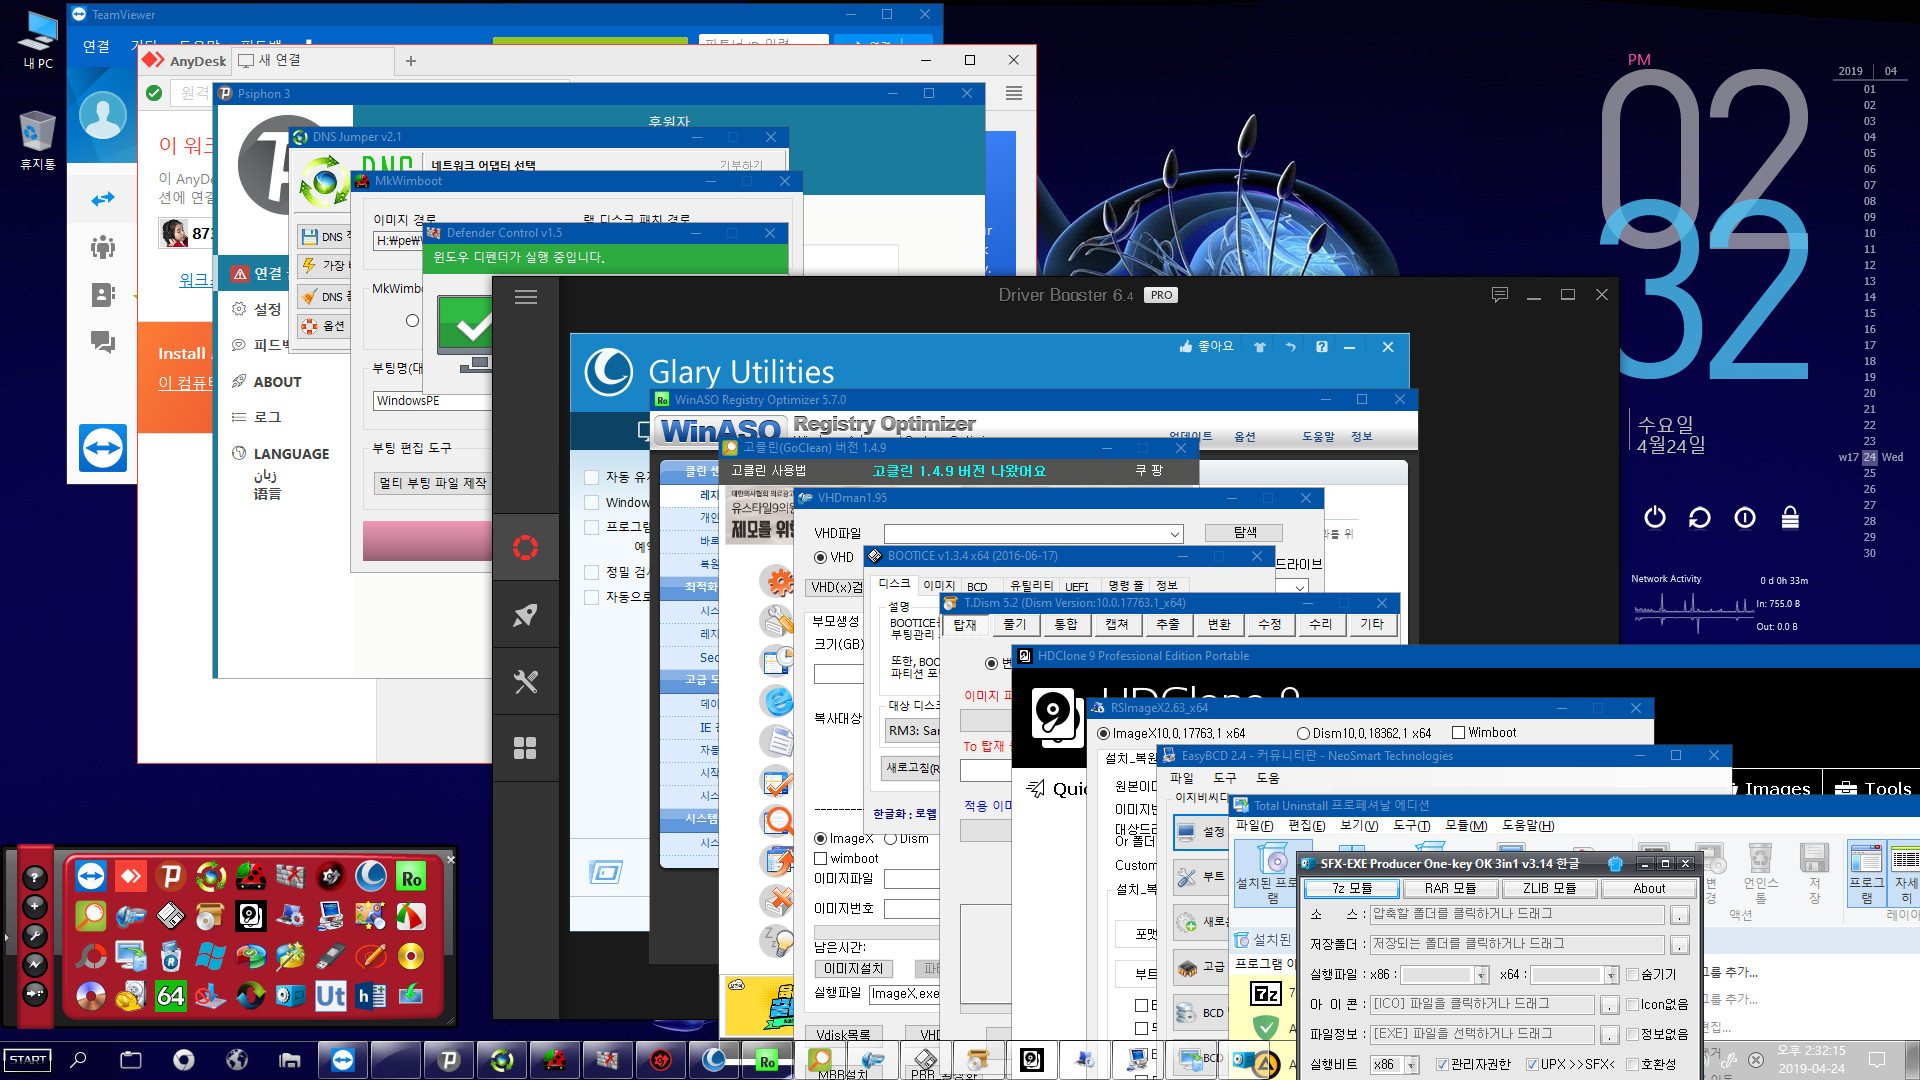Tick wimboot checkbox in VHDman

click(821, 858)
